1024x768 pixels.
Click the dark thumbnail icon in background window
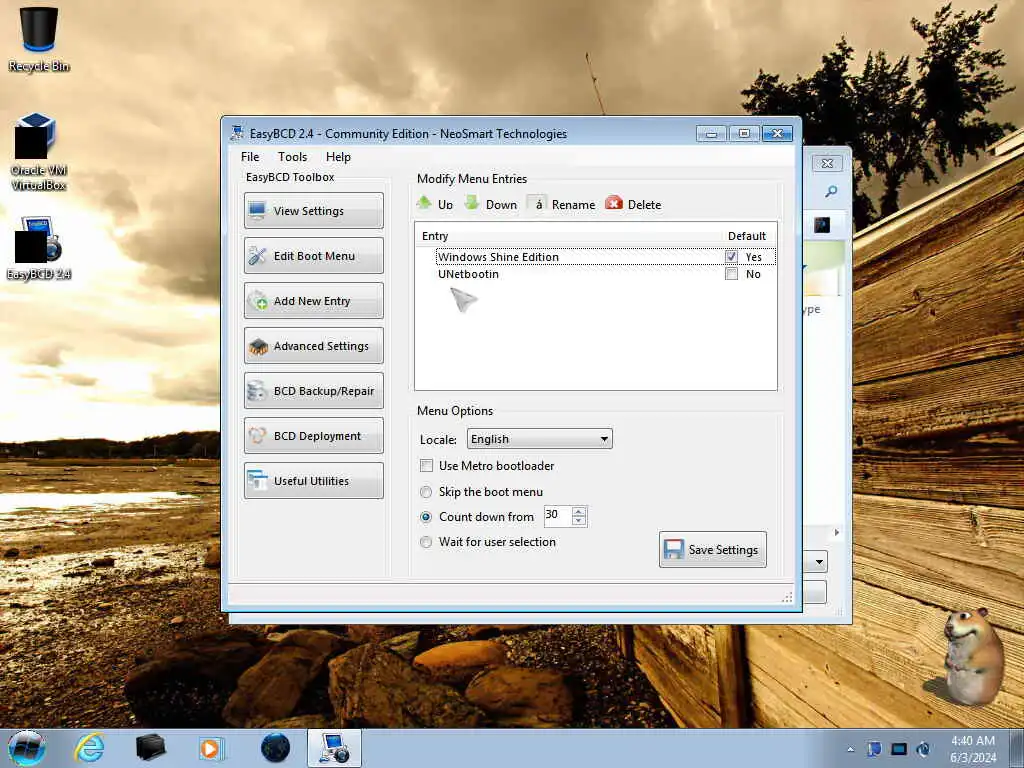(x=822, y=225)
